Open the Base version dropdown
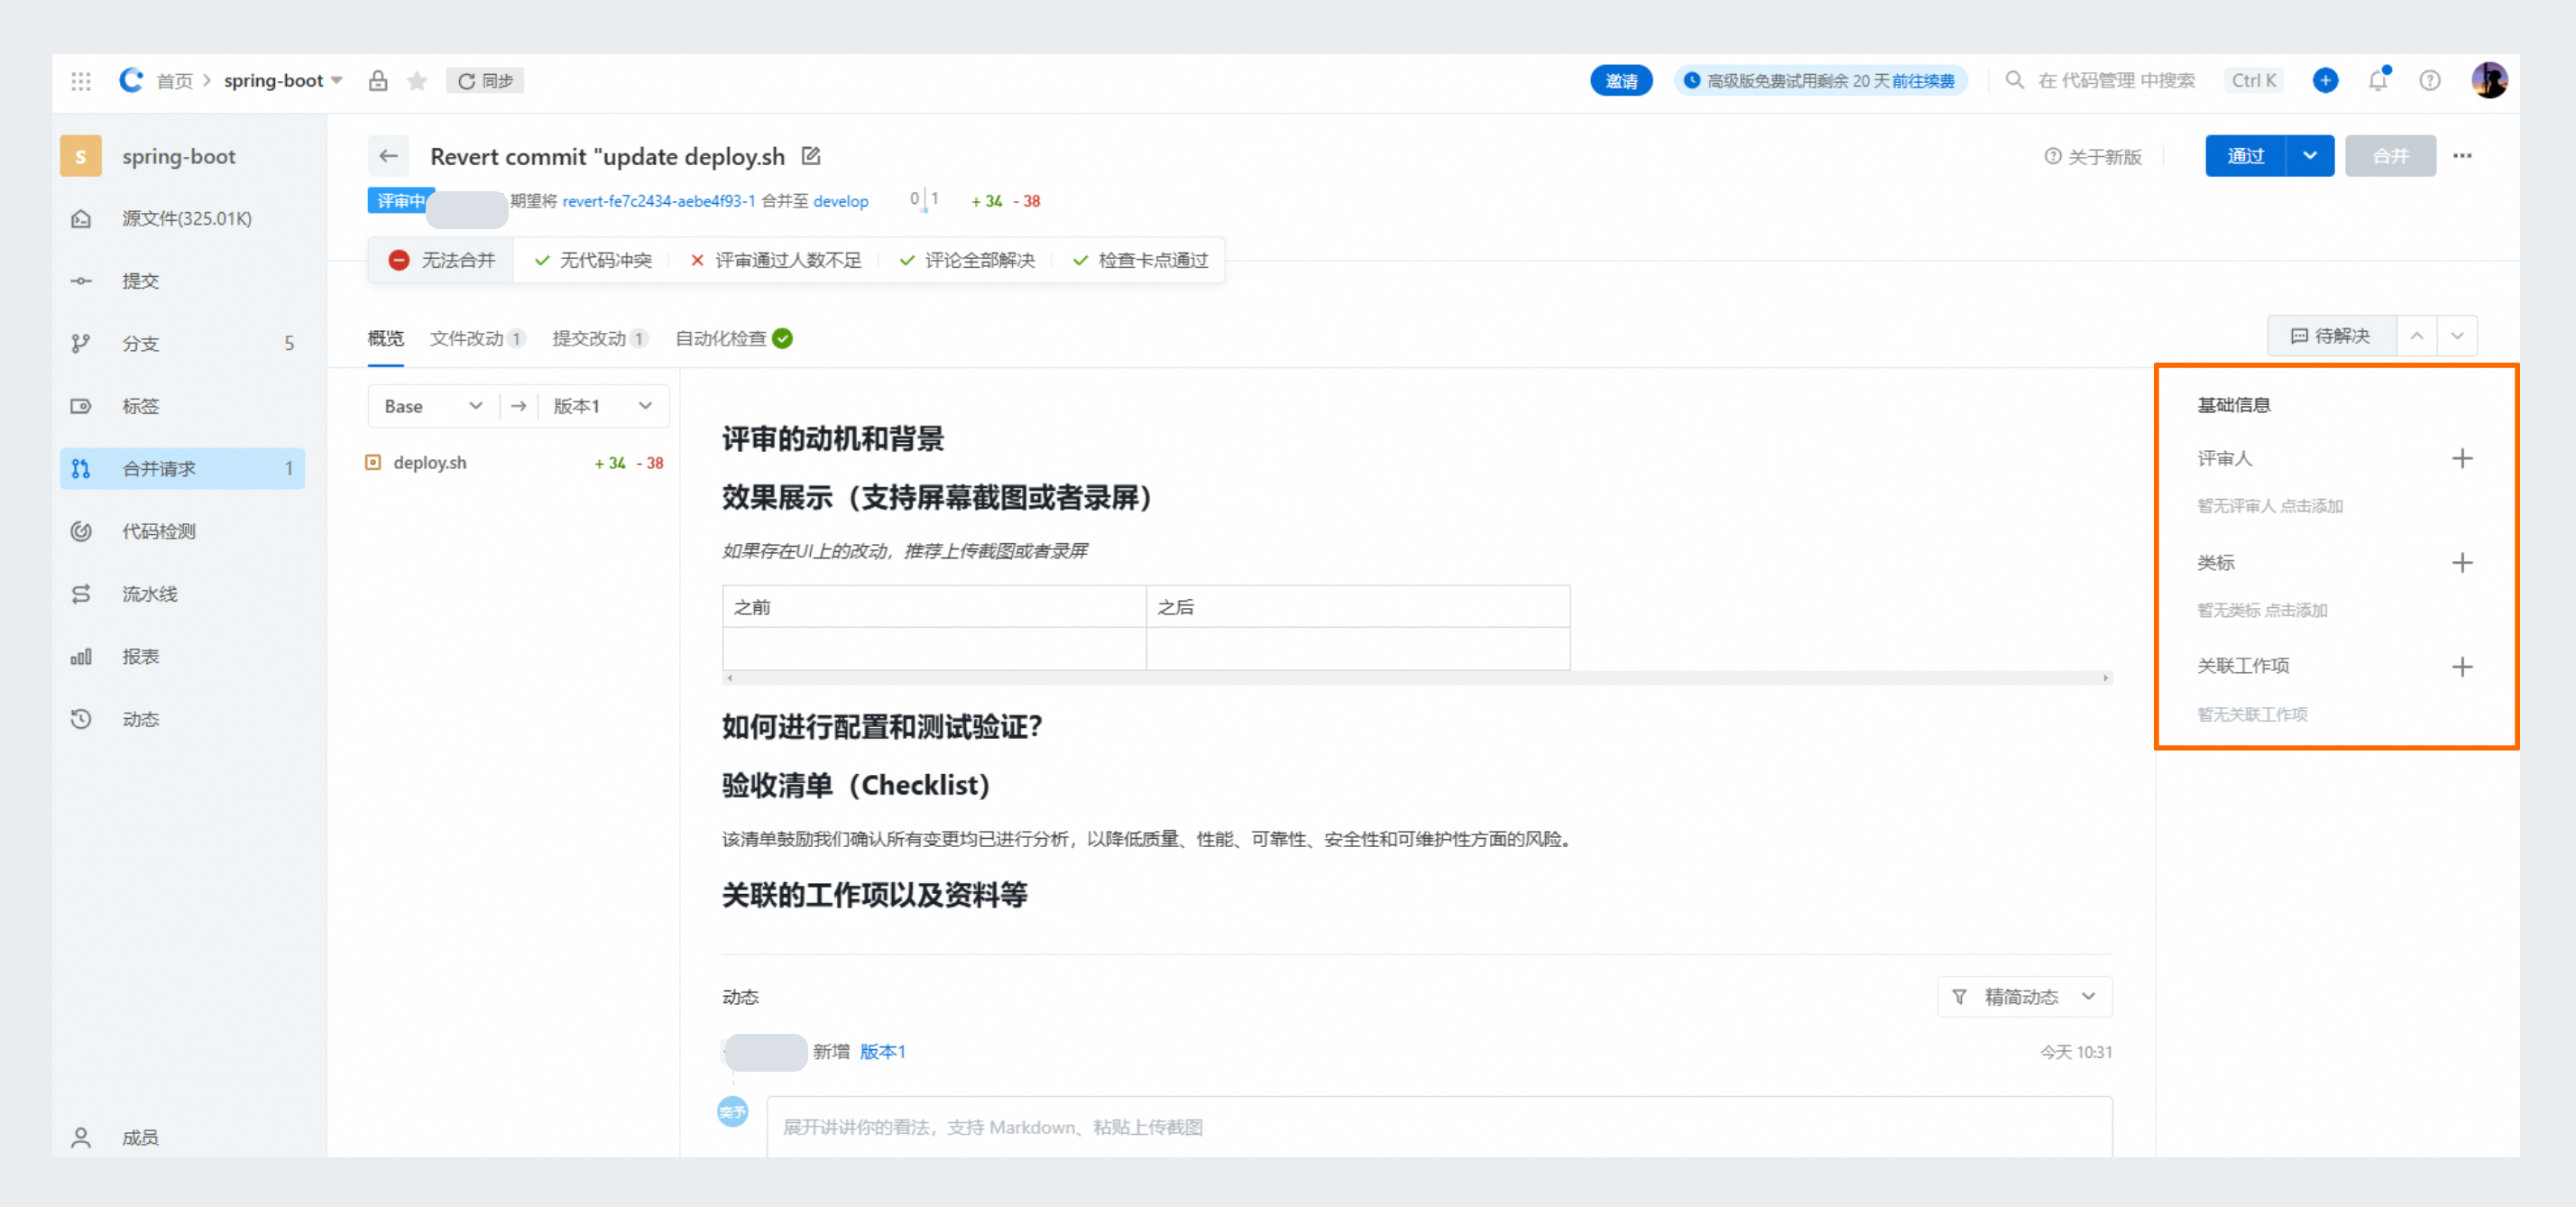 click(x=433, y=406)
